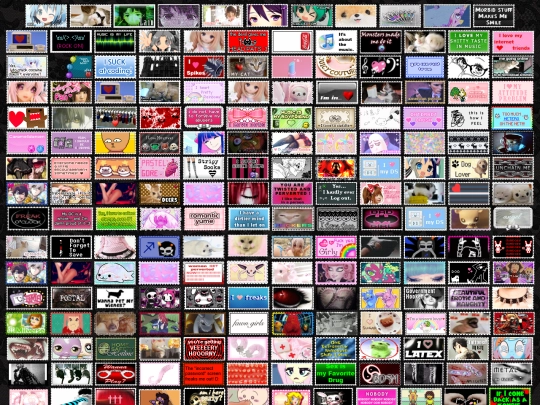Open the white Coca-Cola can stamp

pos(292,41)
